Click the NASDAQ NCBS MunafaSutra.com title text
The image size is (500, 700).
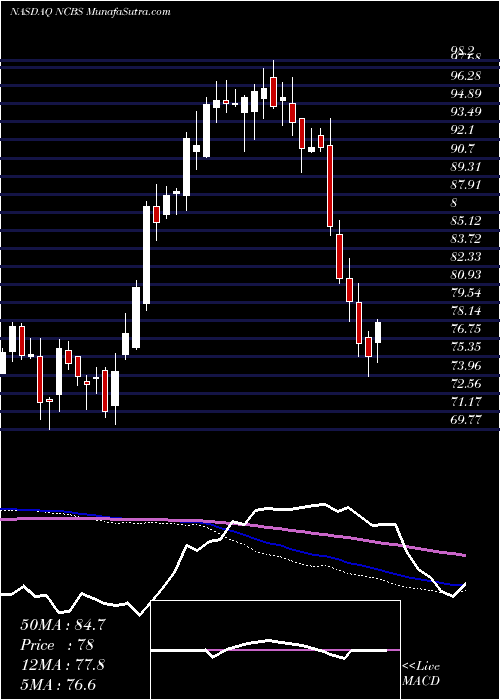[x=90, y=12]
